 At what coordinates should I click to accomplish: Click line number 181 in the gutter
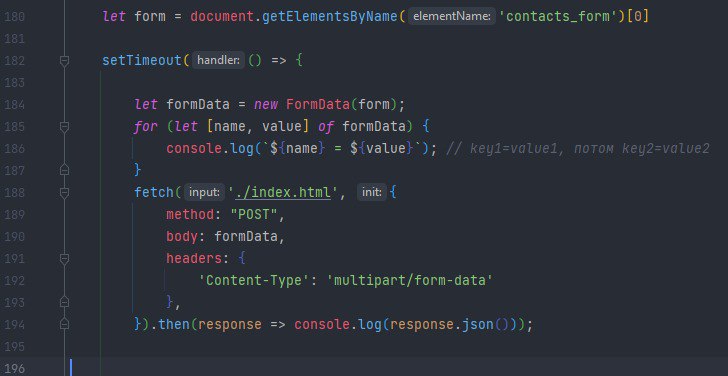(14, 39)
